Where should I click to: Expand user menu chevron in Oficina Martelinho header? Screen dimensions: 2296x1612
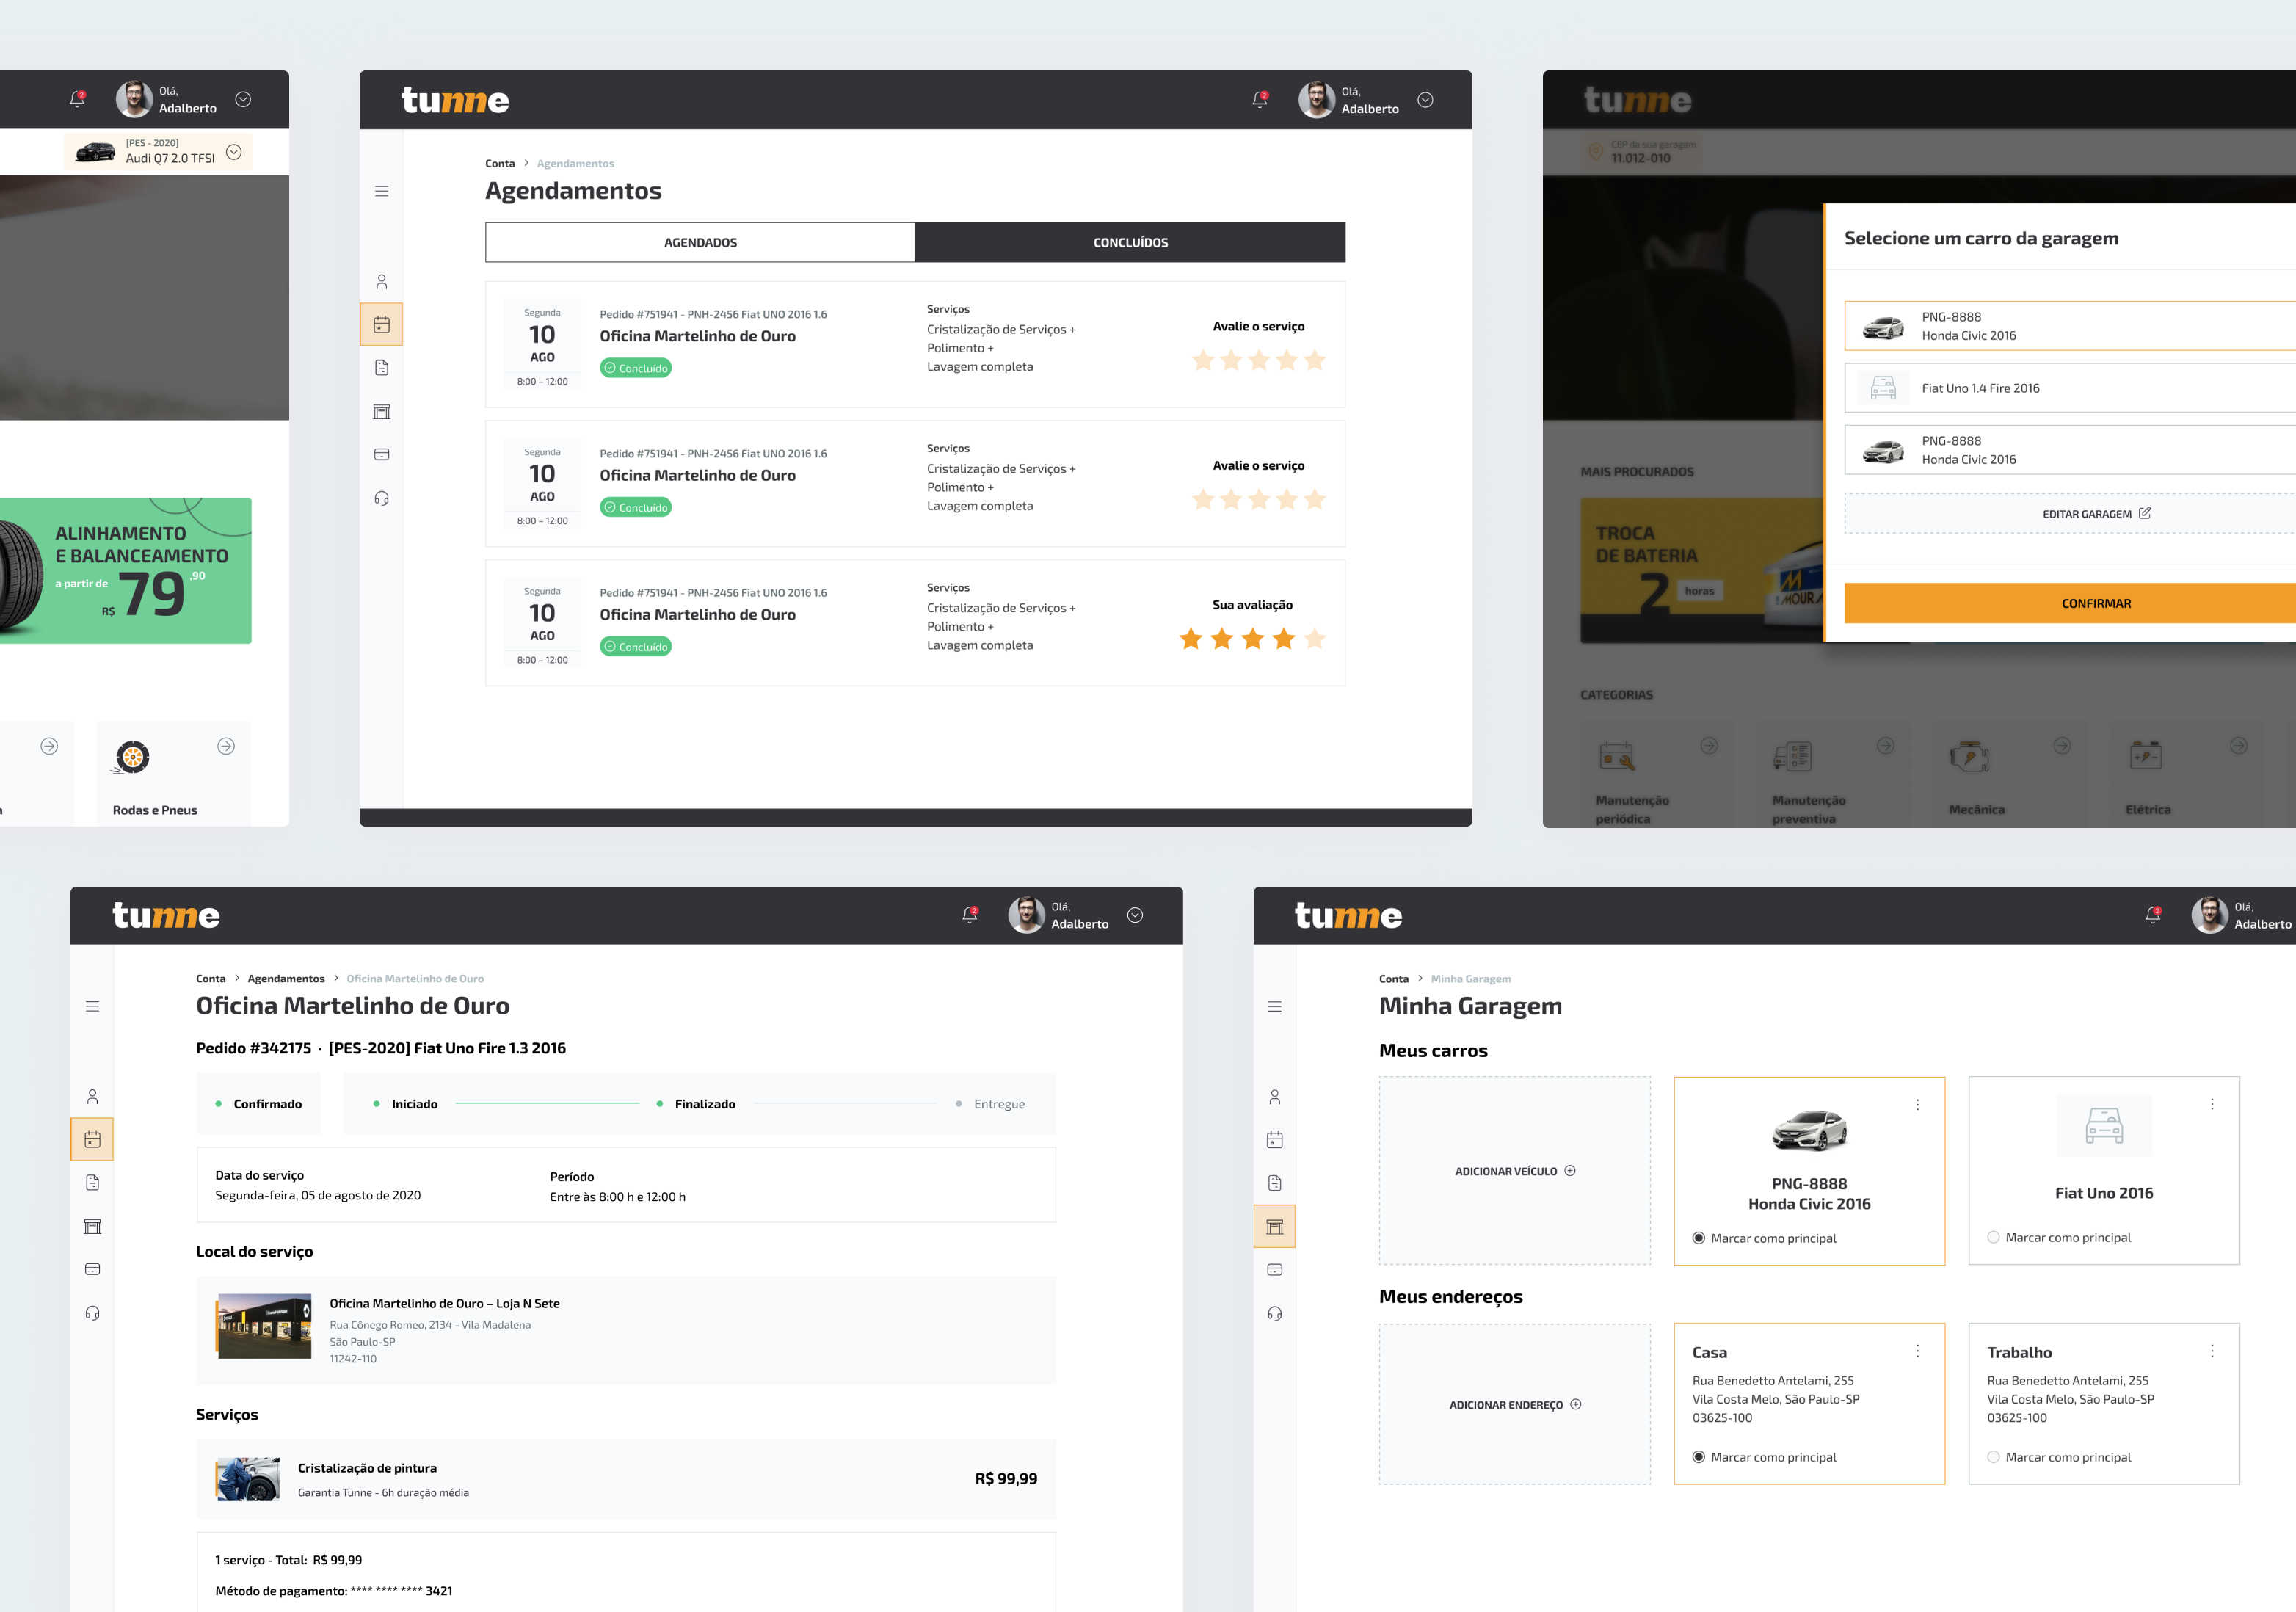click(1135, 914)
